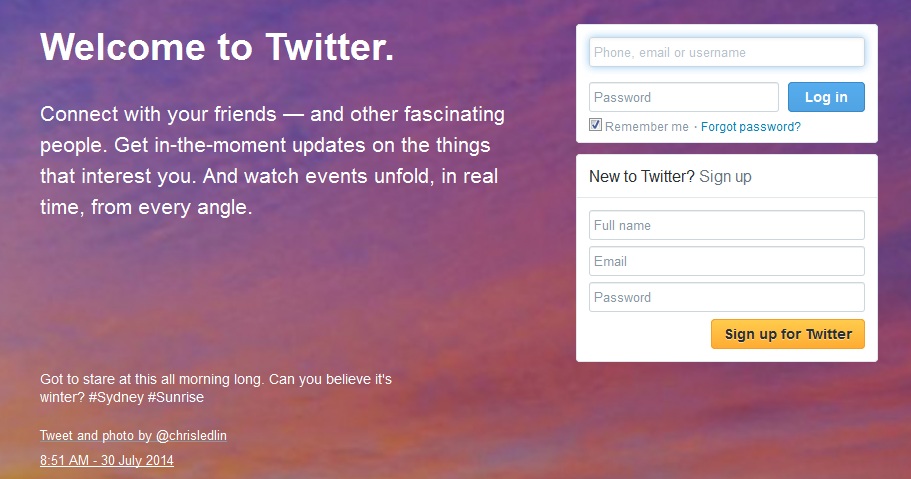Click into the Email signup field
This screenshot has width=911, height=479.
pyautogui.click(x=726, y=261)
